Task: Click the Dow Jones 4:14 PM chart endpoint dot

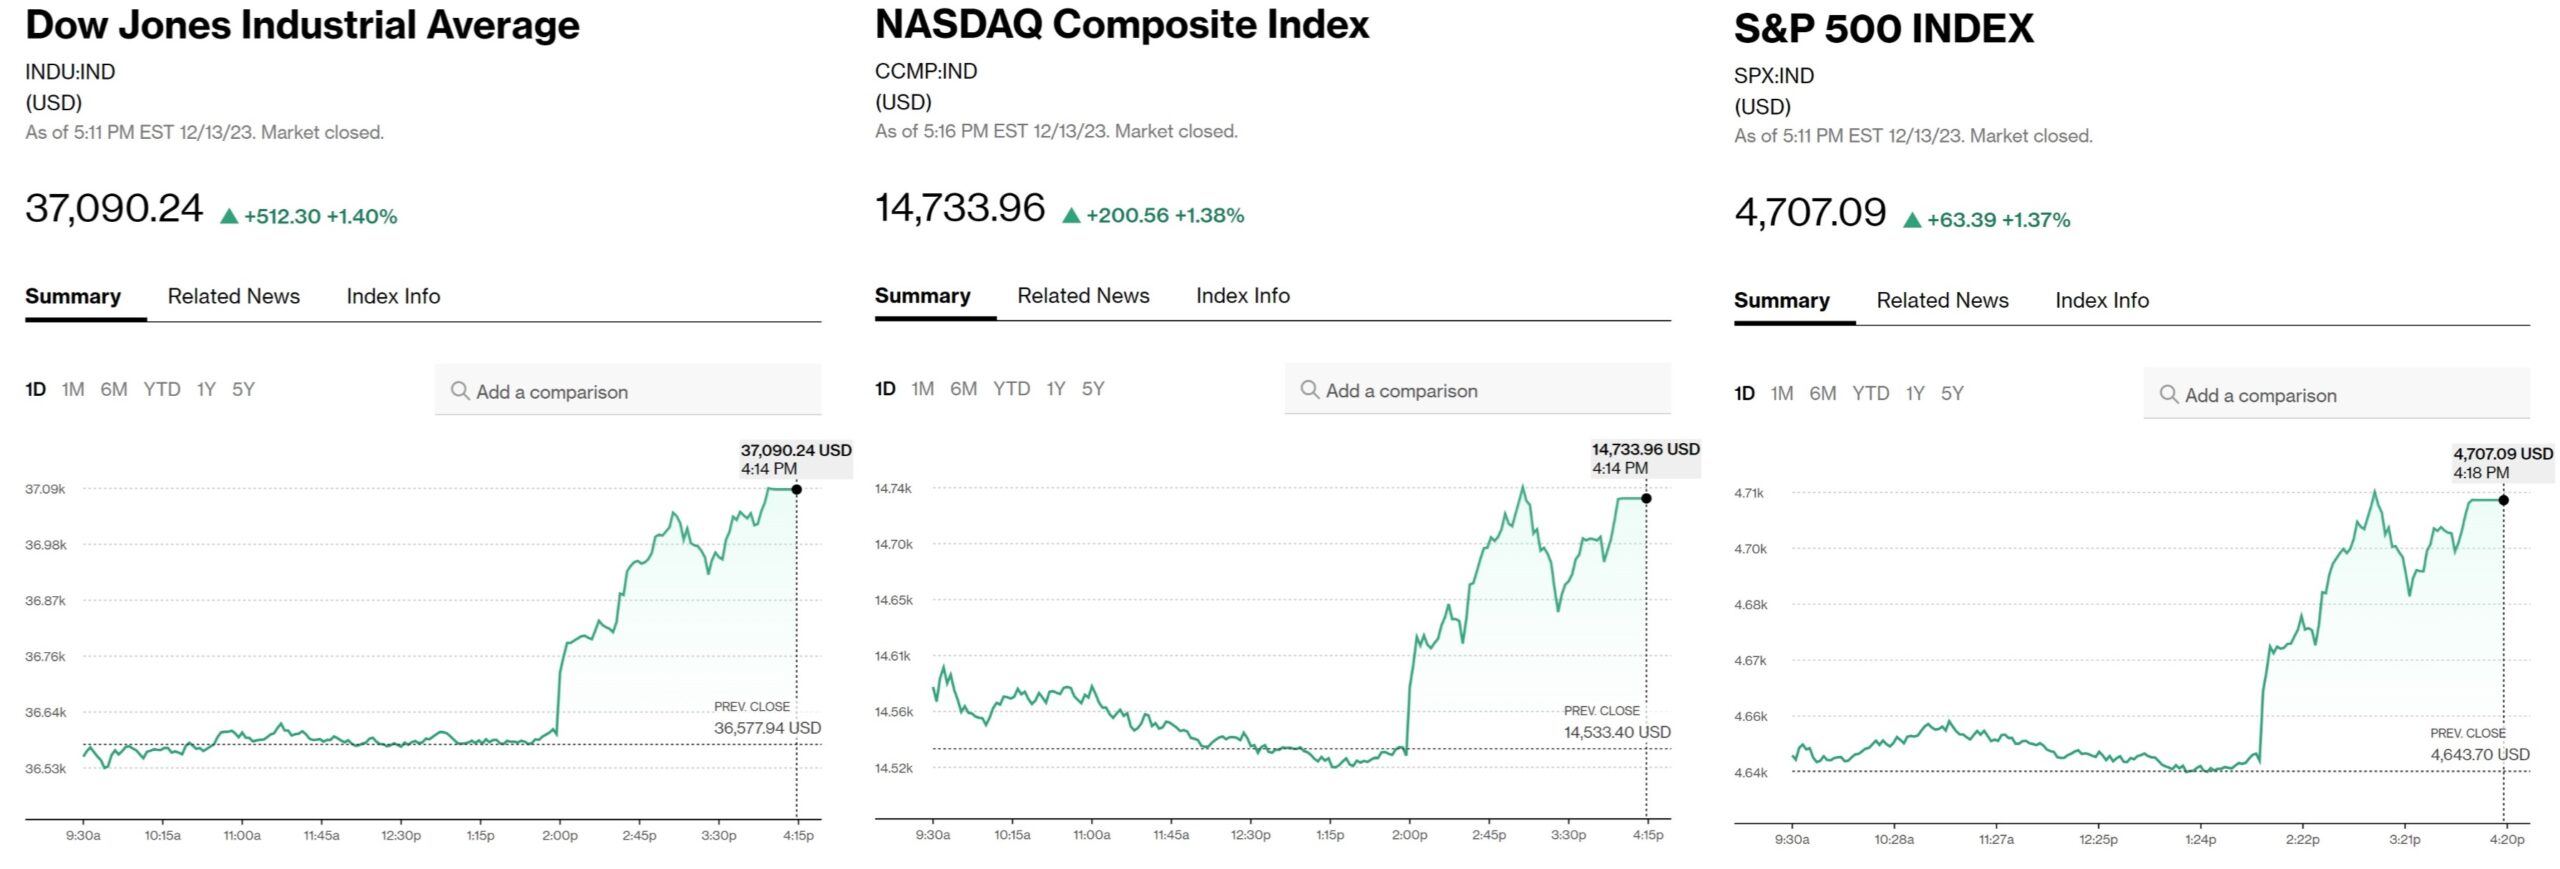Action: pyautogui.click(x=796, y=490)
